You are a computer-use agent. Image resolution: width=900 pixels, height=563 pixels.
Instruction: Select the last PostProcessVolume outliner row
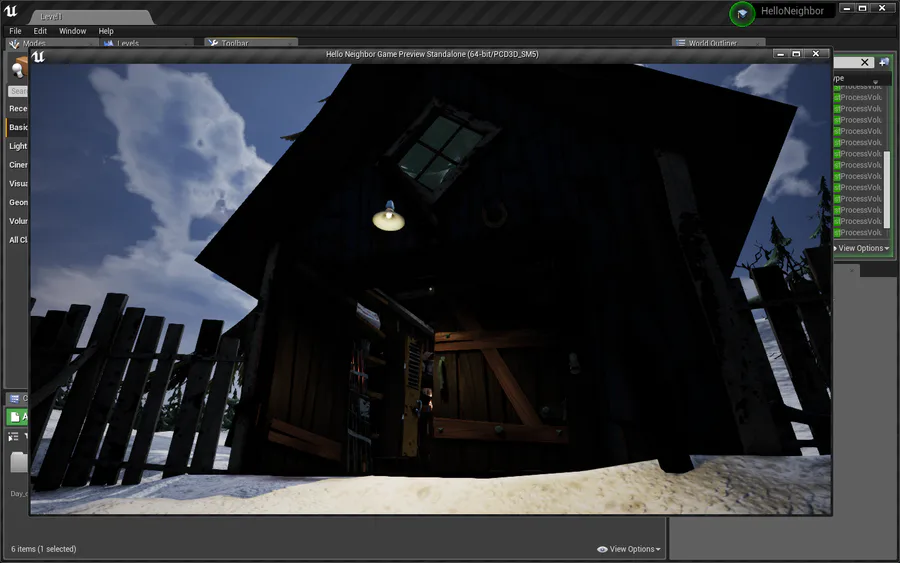click(858, 233)
